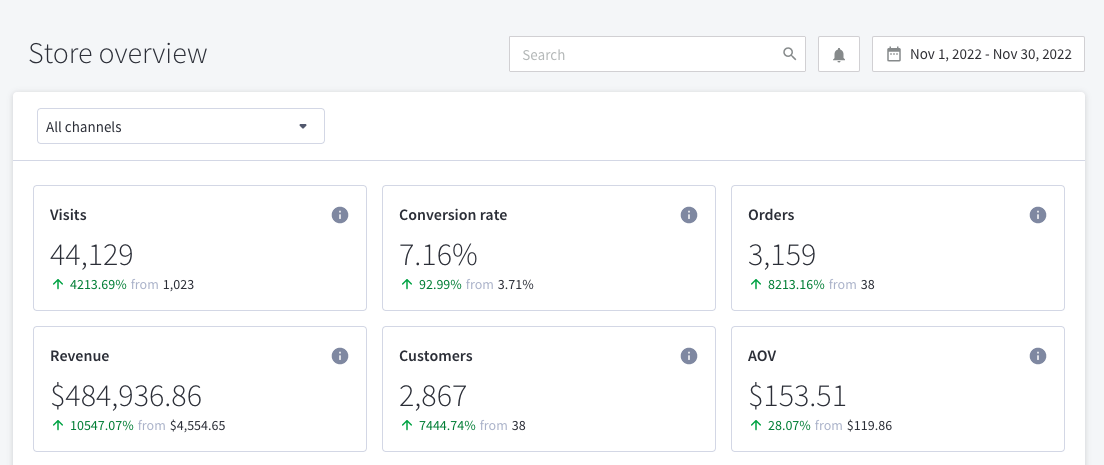Click the calendar icon in date picker
This screenshot has width=1104, height=465.
pyautogui.click(x=894, y=54)
